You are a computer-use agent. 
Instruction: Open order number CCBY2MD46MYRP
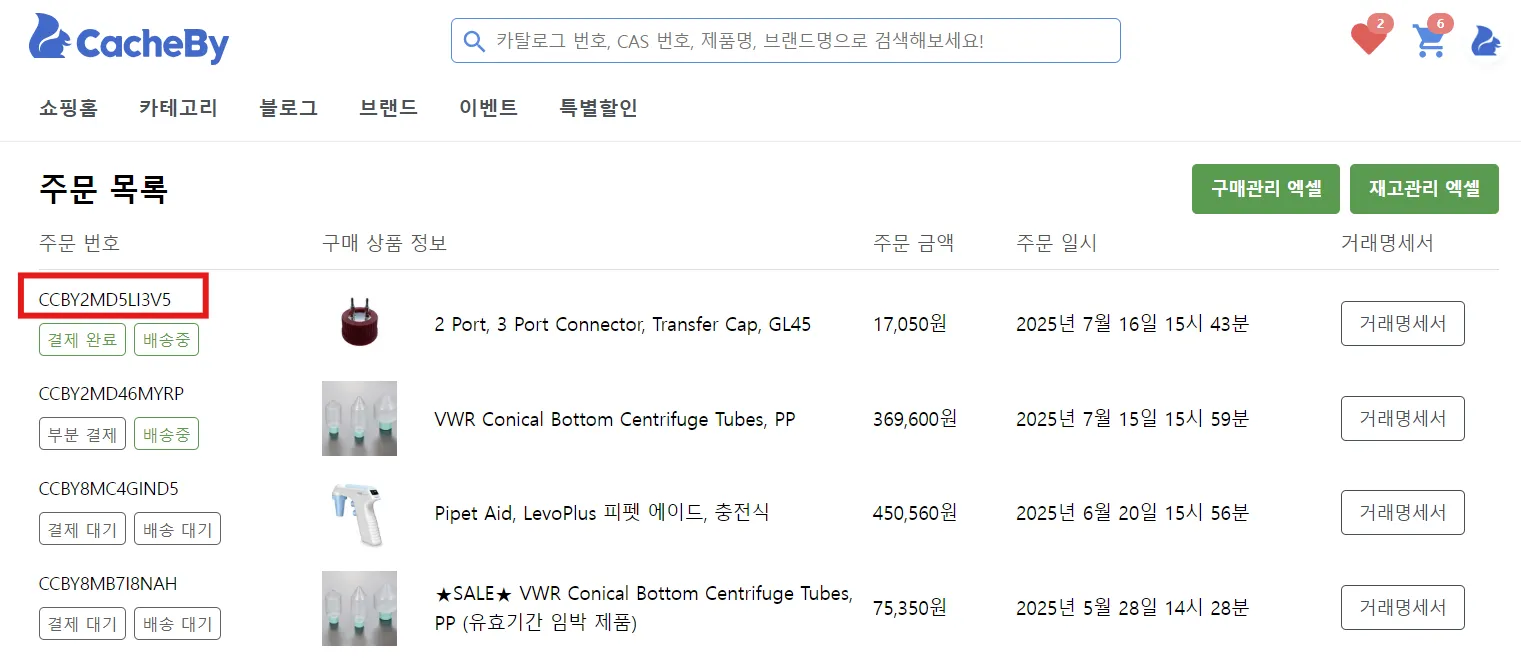(111, 394)
